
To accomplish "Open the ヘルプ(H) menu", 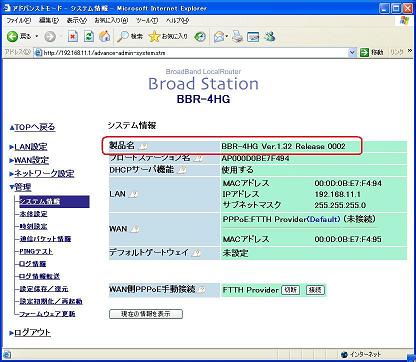I will coord(177,21).
